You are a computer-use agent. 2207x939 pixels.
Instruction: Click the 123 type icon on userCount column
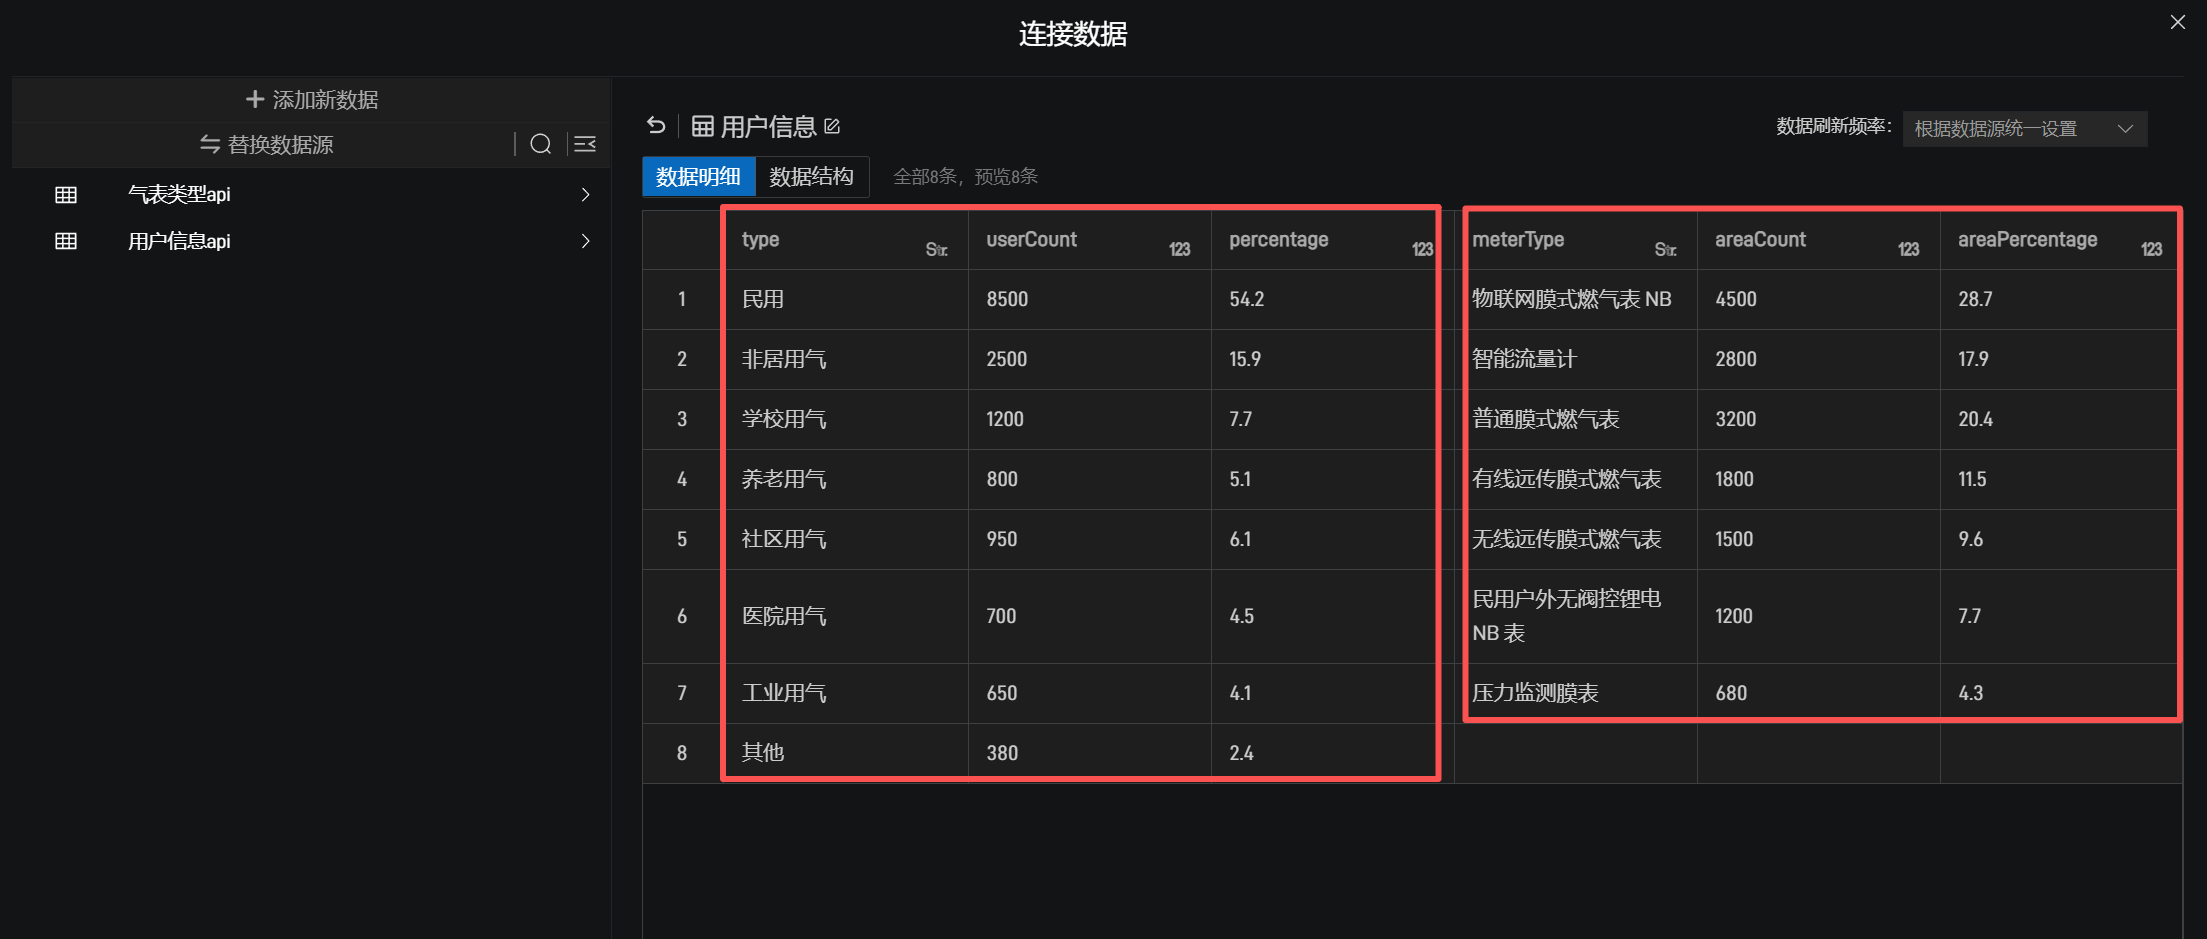pyautogui.click(x=1179, y=249)
